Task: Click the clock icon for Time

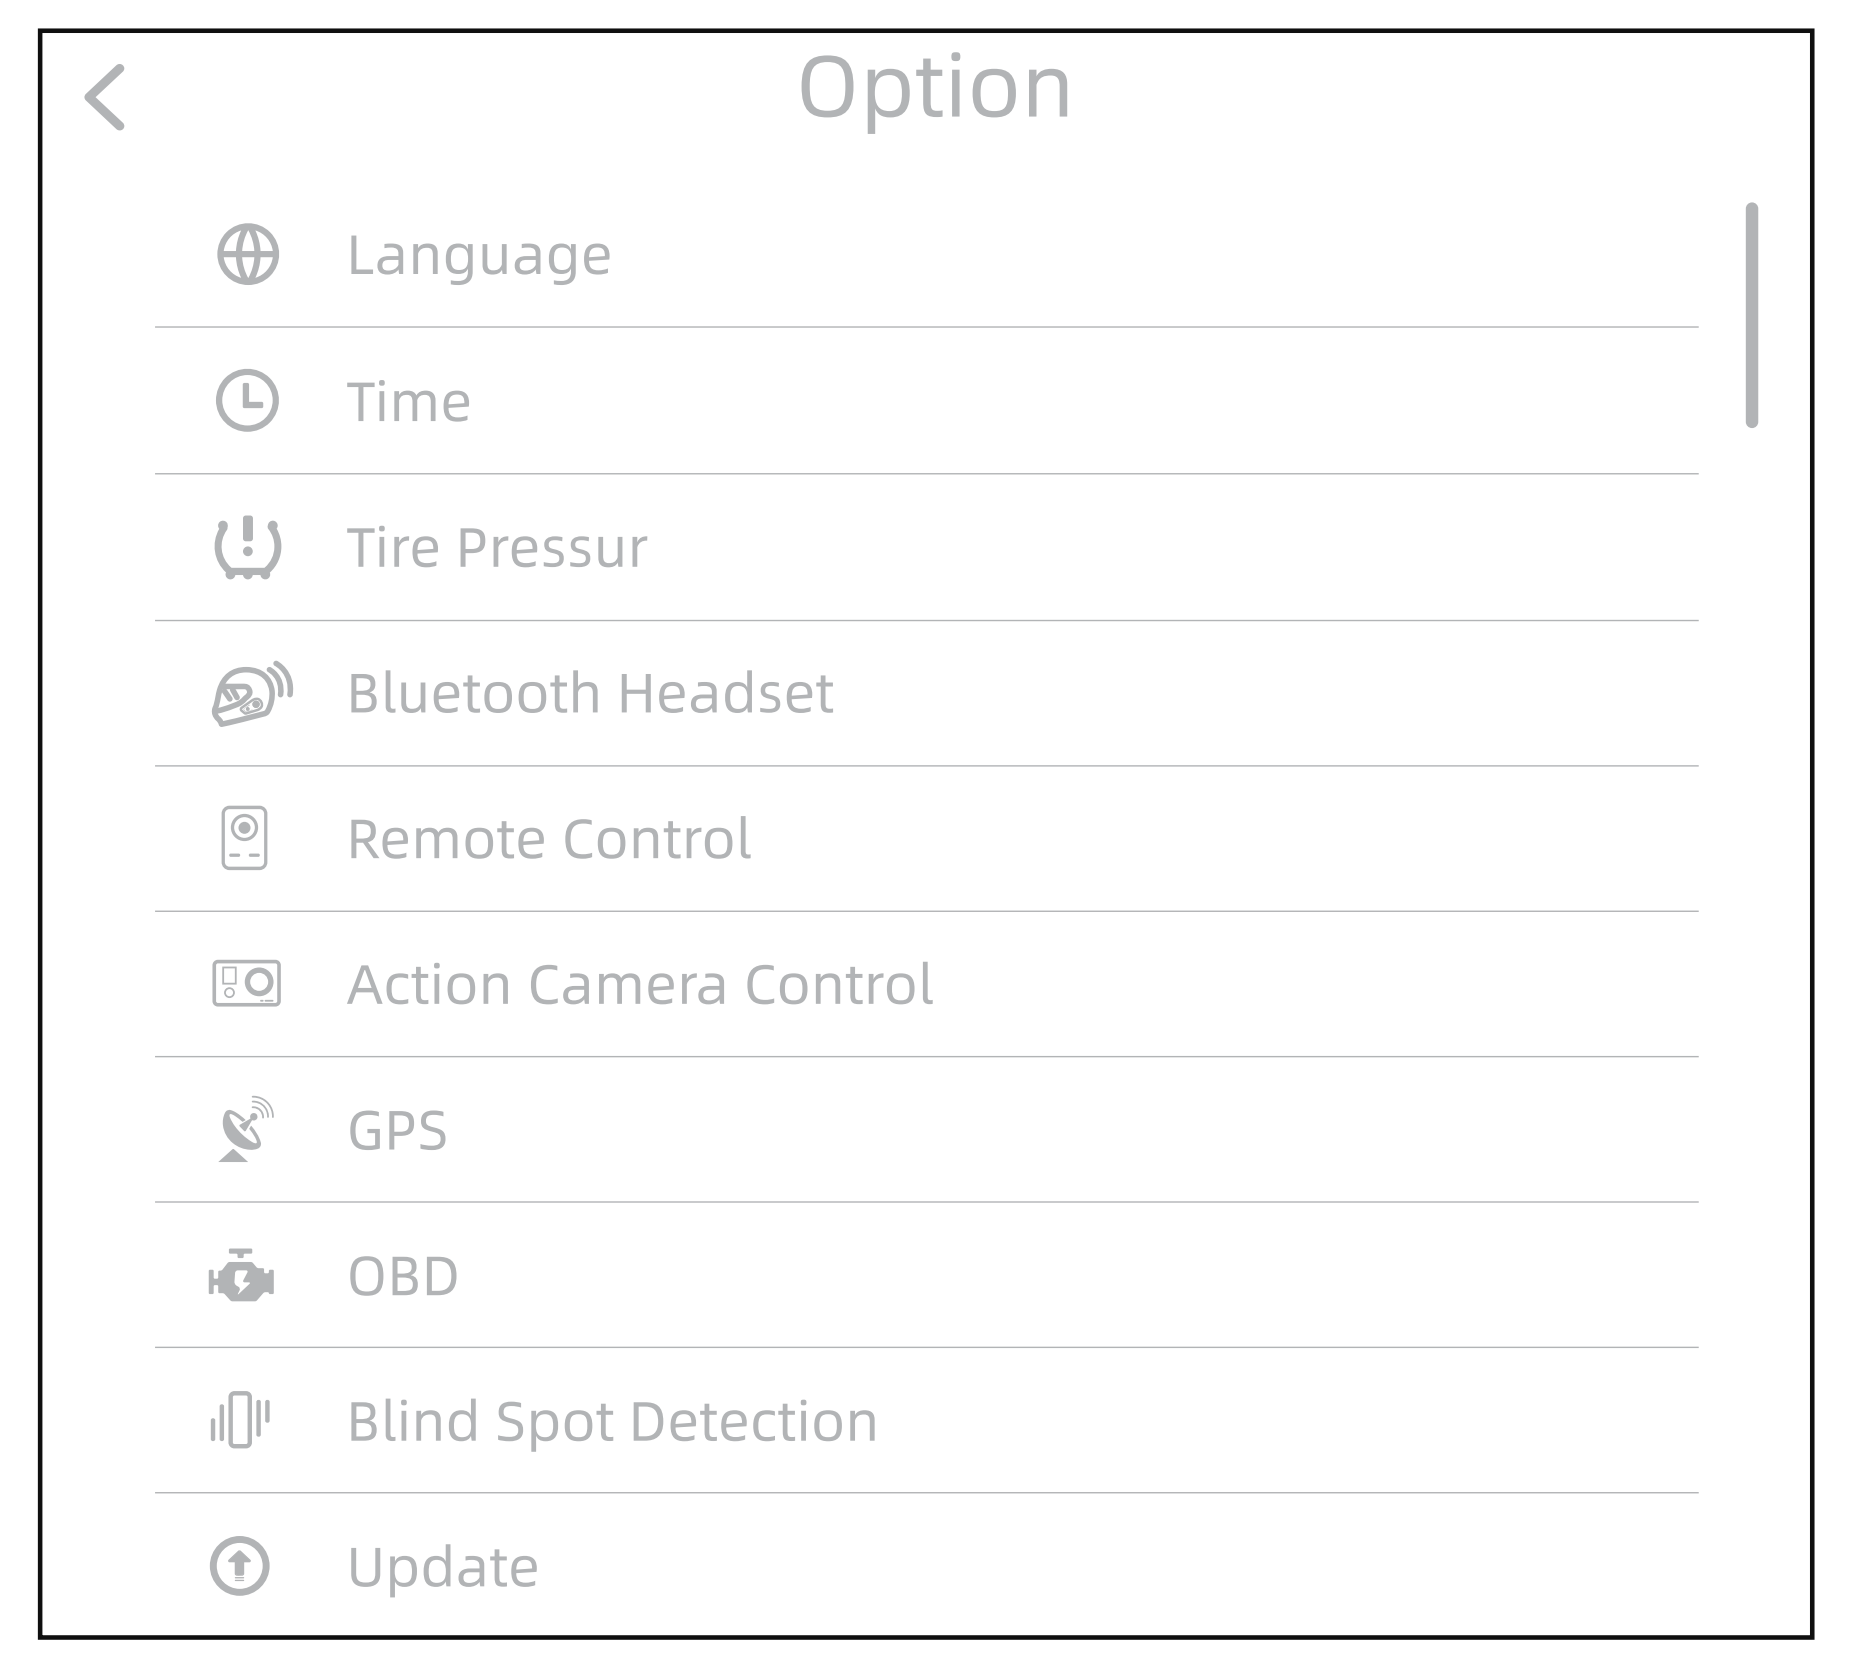Action: pyautogui.click(x=247, y=401)
